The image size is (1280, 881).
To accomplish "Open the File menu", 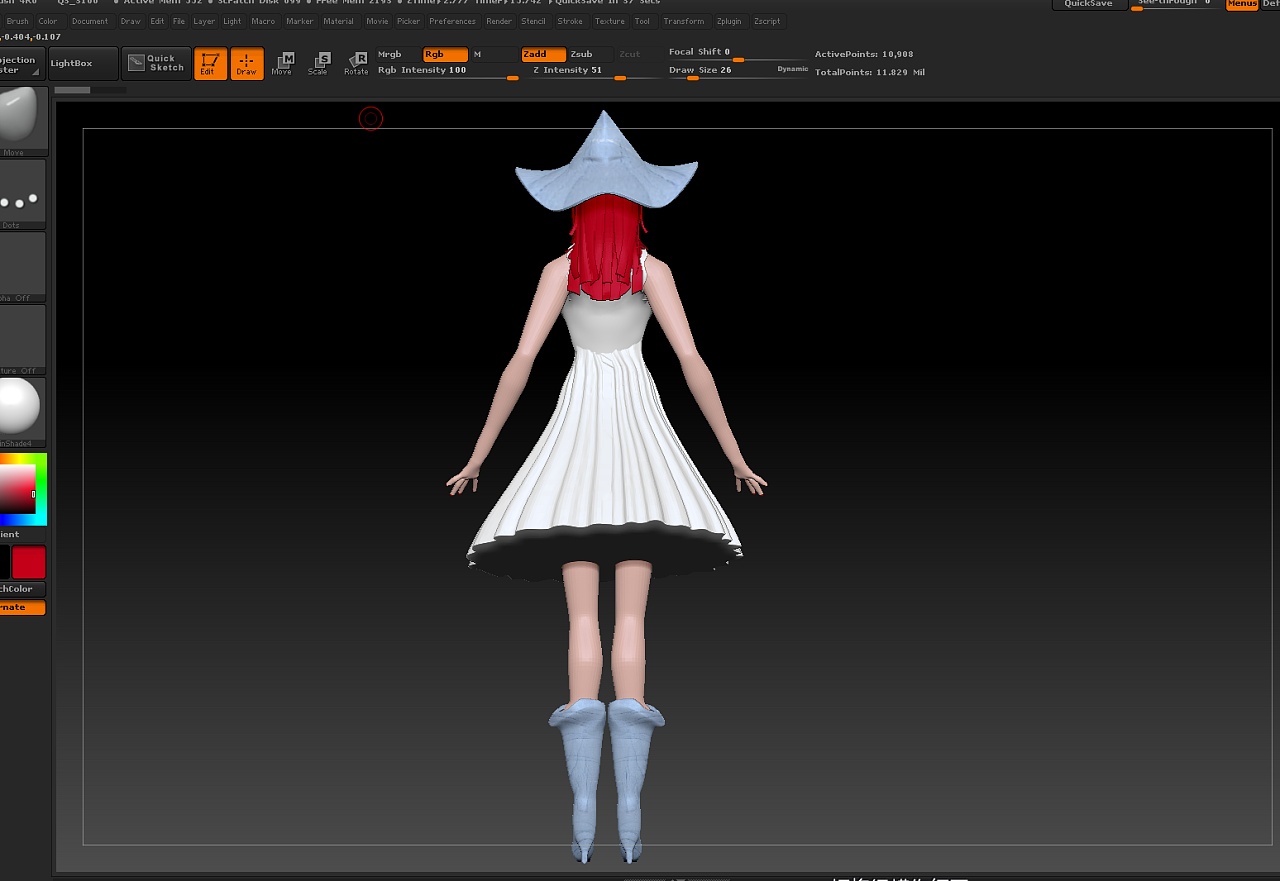I will tap(179, 21).
